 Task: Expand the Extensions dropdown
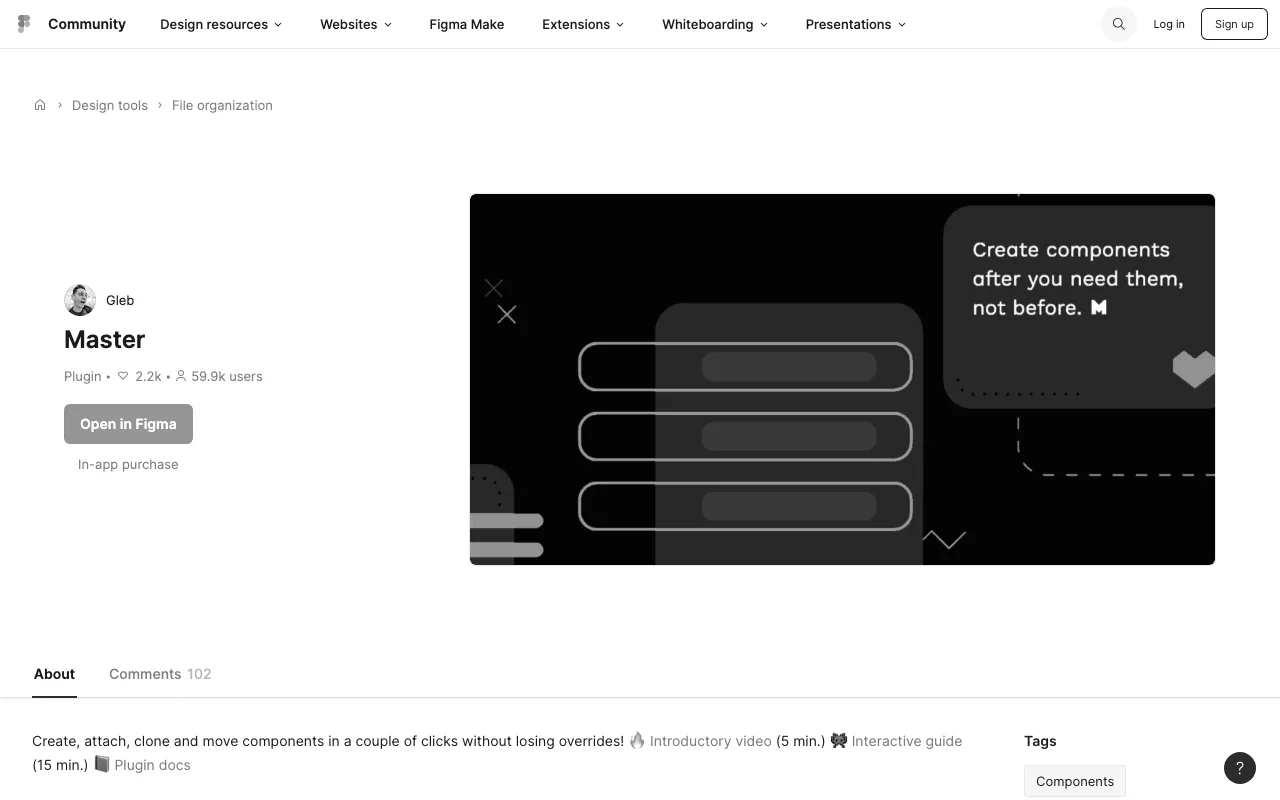[x=583, y=24]
